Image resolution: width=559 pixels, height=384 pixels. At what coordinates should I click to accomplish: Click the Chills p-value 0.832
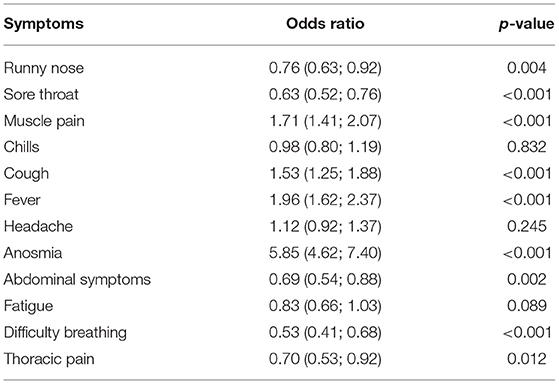pos(527,147)
